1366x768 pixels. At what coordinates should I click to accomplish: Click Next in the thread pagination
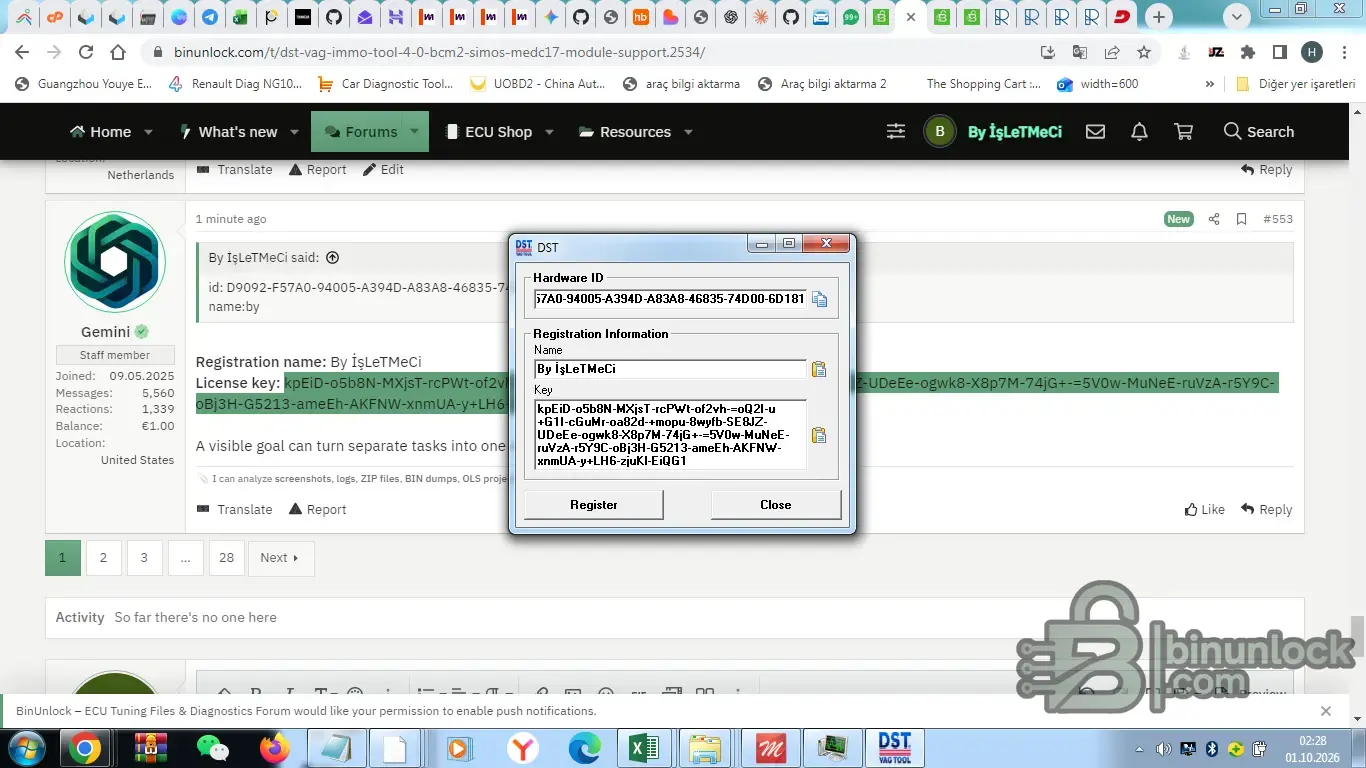[280, 558]
